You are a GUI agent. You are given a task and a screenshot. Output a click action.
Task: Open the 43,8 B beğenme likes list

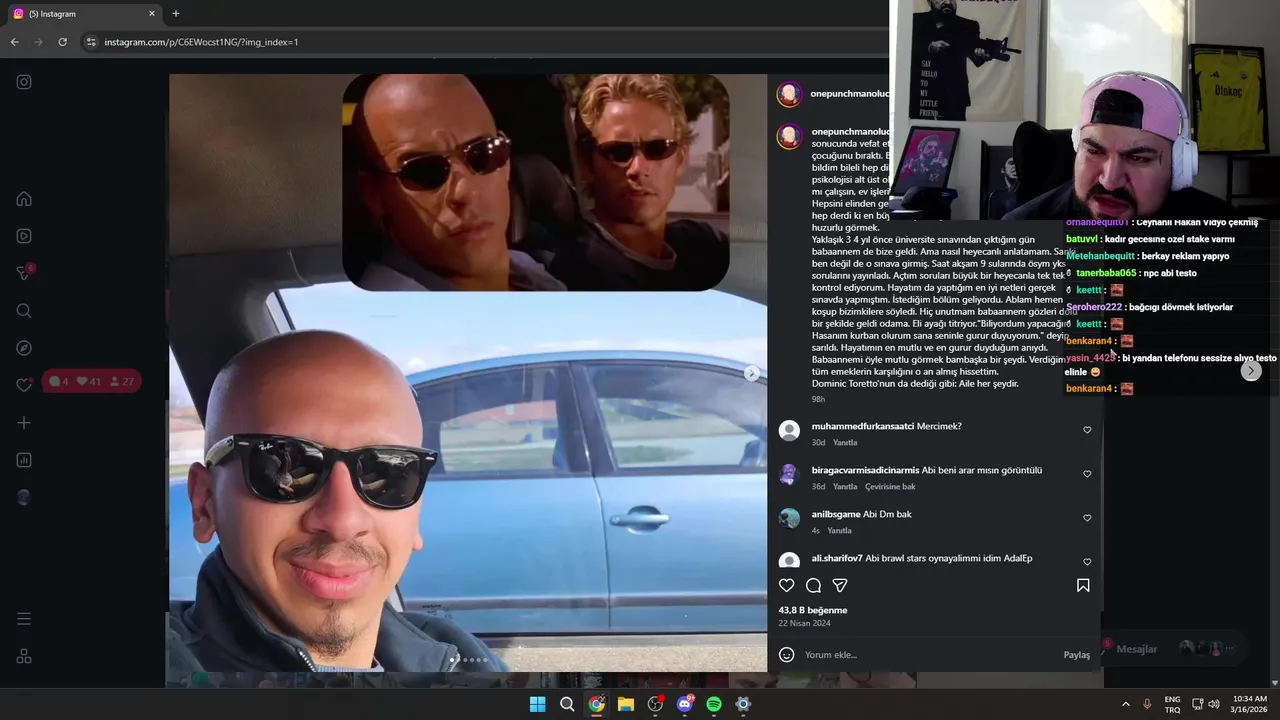pos(813,610)
